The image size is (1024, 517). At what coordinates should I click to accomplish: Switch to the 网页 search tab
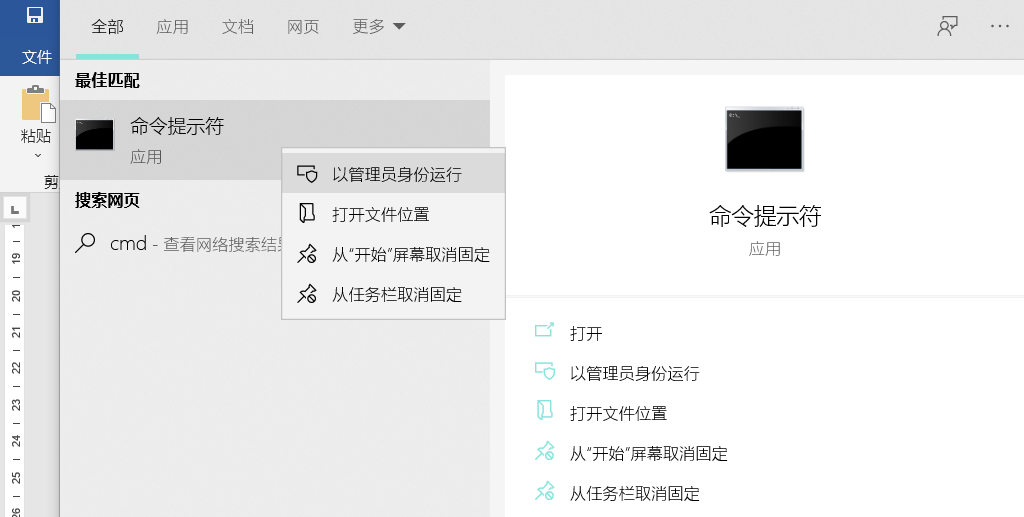[303, 27]
